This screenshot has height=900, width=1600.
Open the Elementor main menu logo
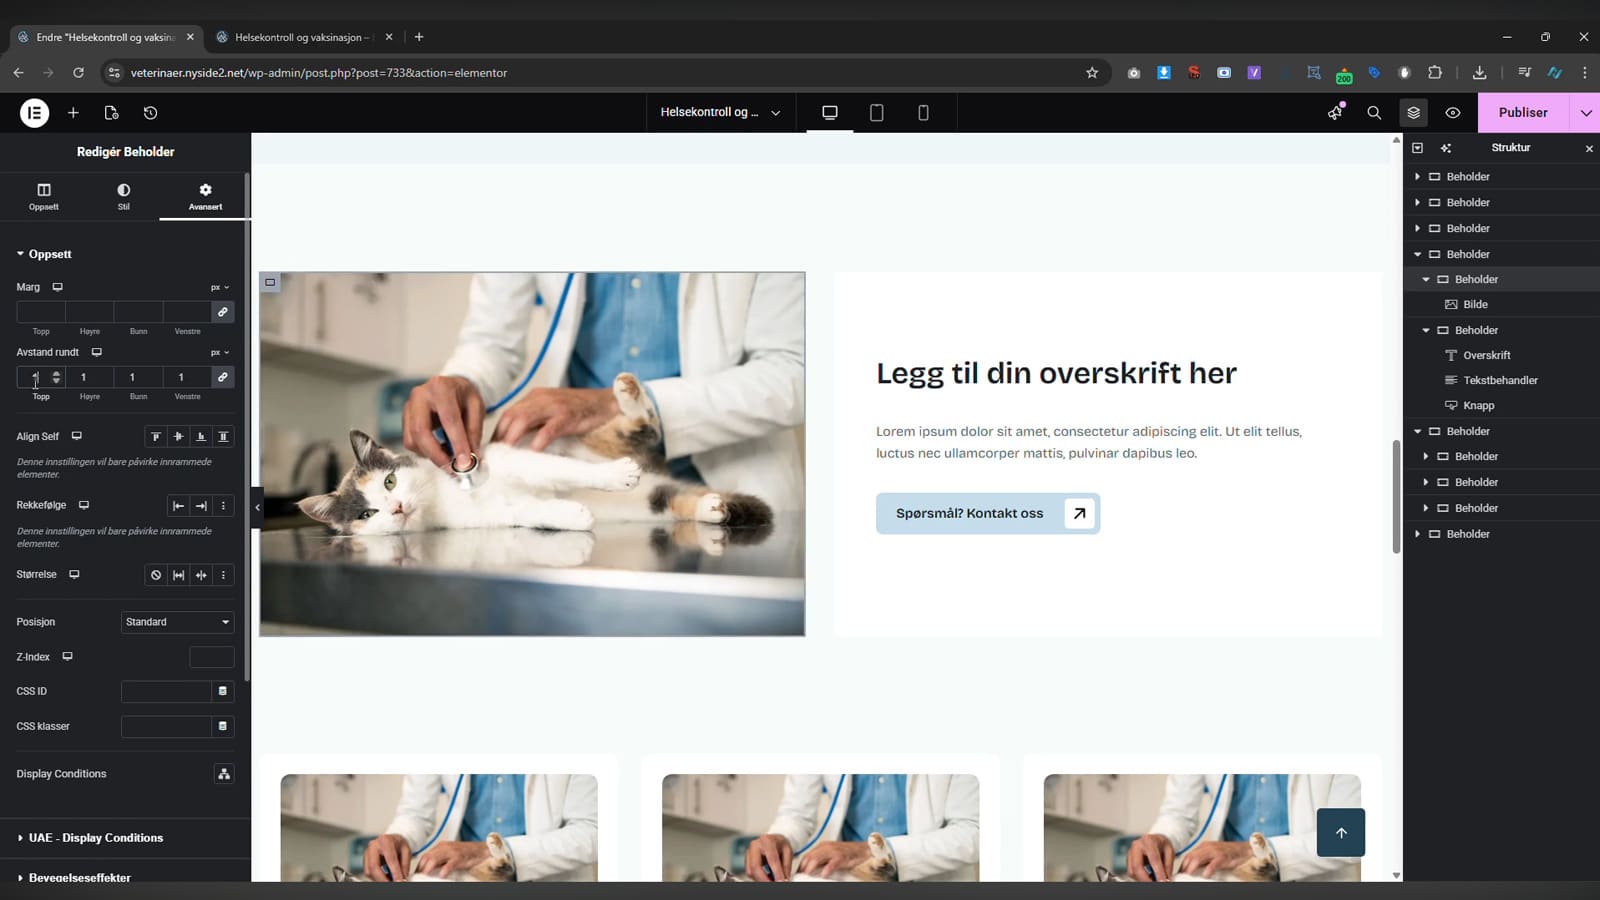coord(34,113)
